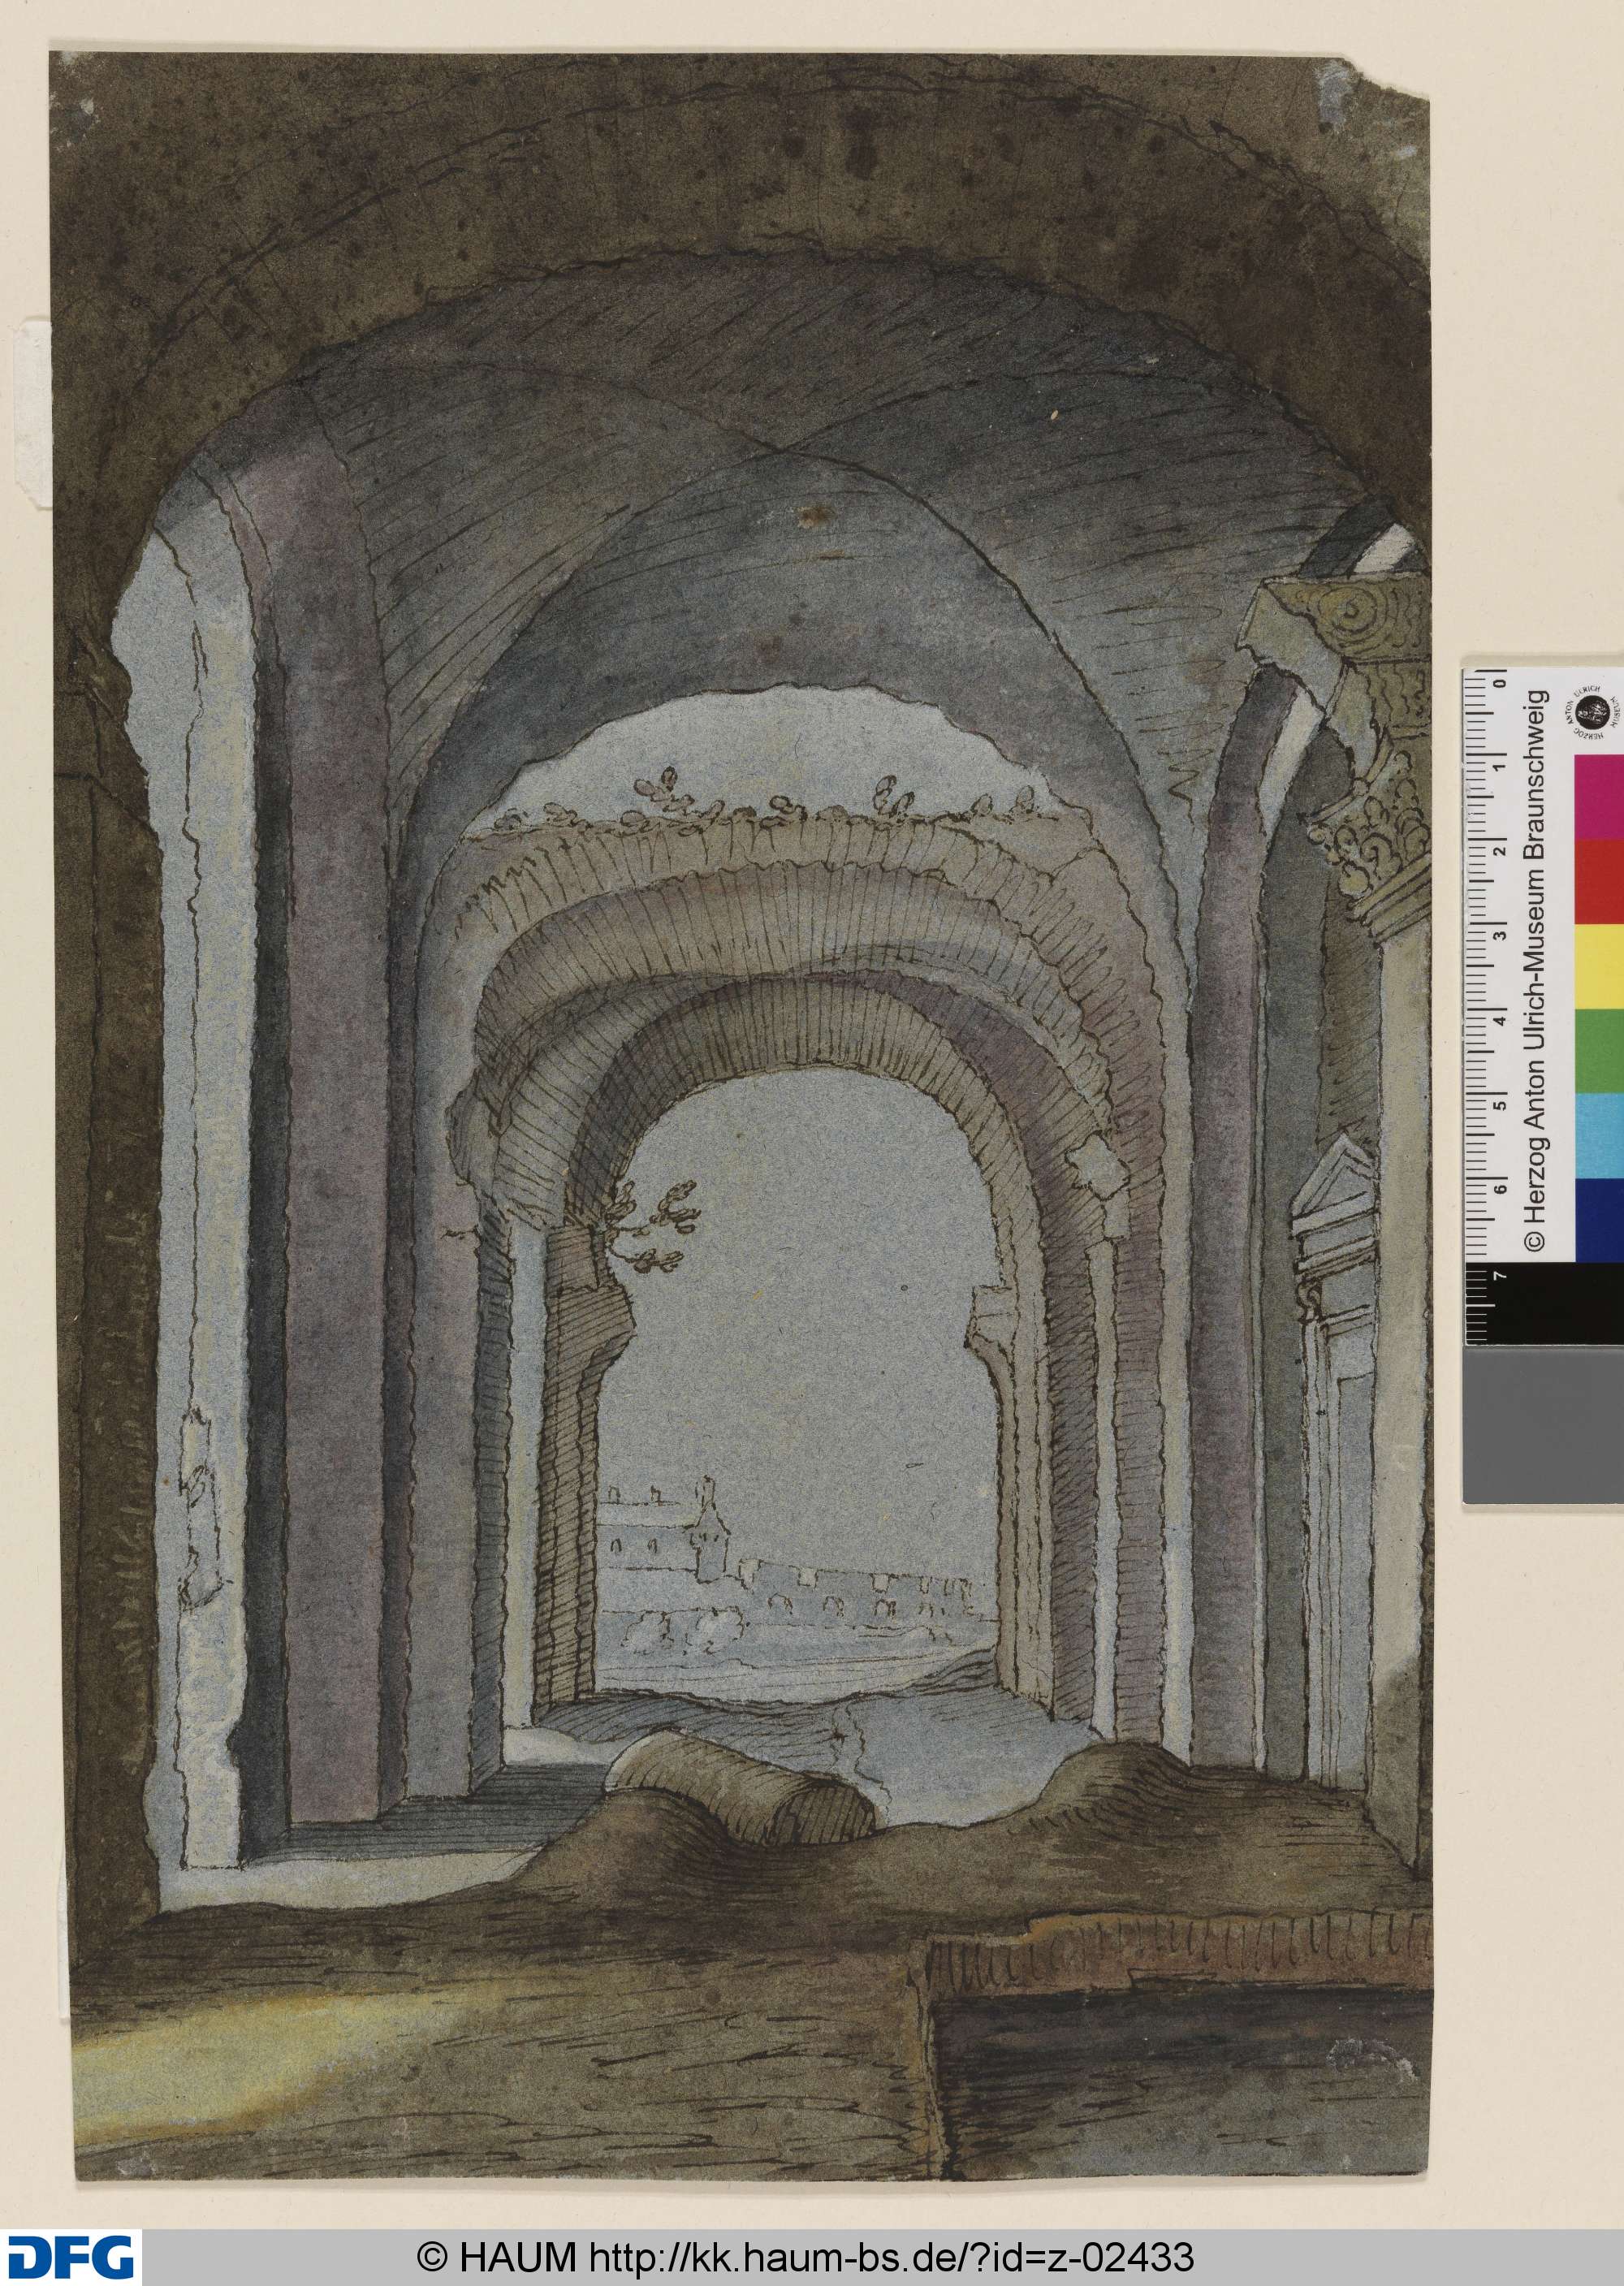
Task: Select the yellow swatch on the color chart
Action: click(1598, 967)
